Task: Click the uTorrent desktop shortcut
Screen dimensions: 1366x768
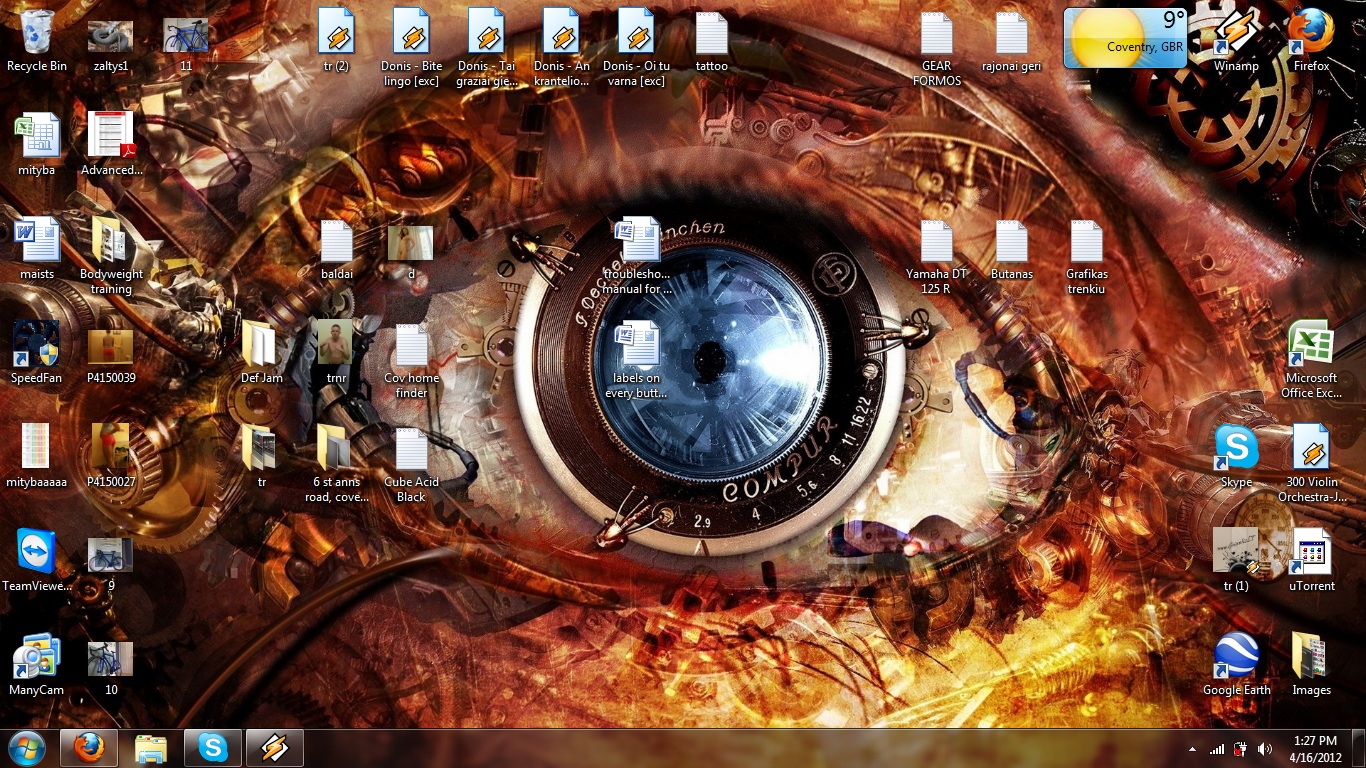Action: tap(1311, 561)
